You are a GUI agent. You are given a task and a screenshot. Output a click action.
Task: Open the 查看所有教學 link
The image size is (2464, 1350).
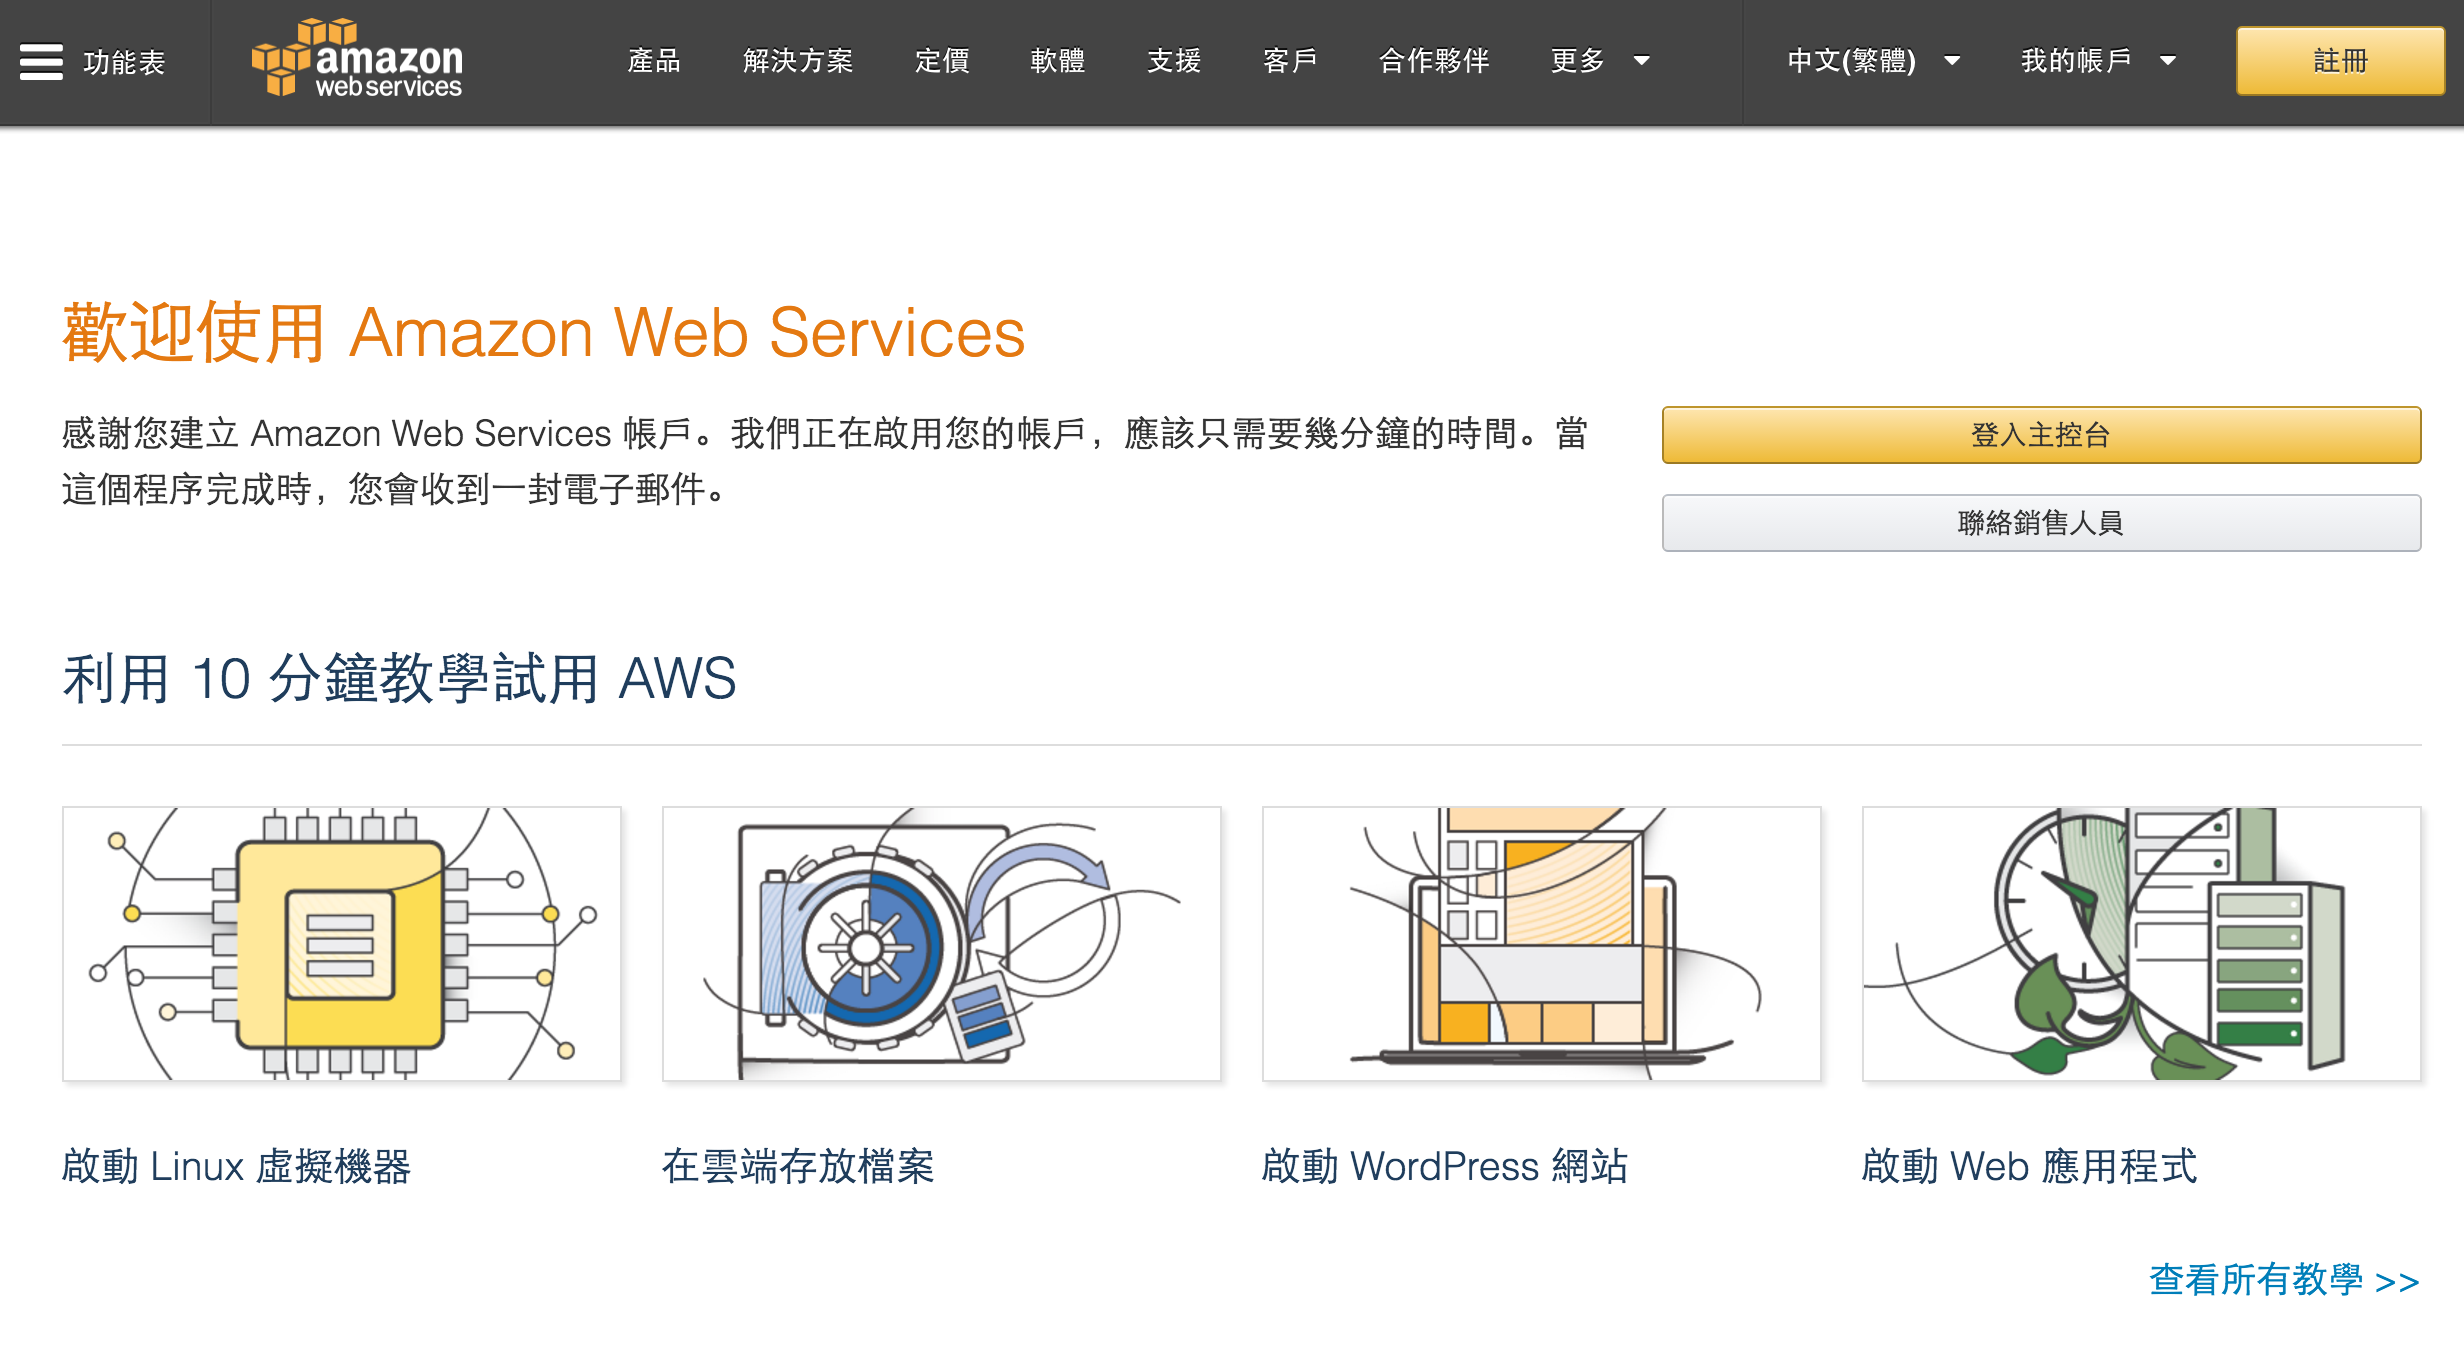click(x=2284, y=1280)
